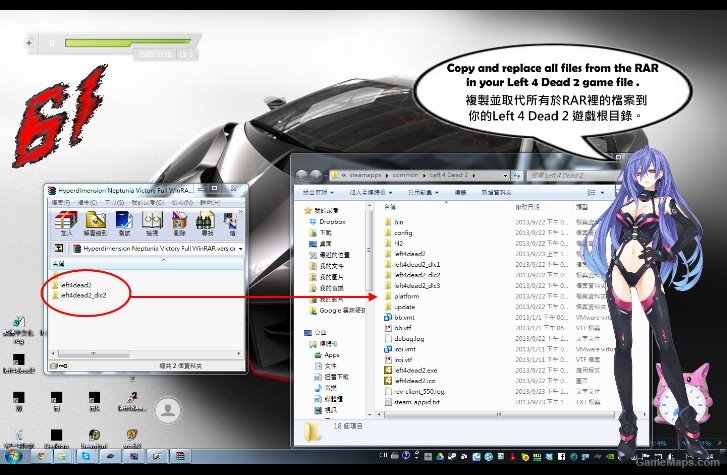The width and height of the screenshot is (727, 475).
Task: Click the Explorer refresh button beside address bar
Action: pyautogui.click(x=517, y=175)
